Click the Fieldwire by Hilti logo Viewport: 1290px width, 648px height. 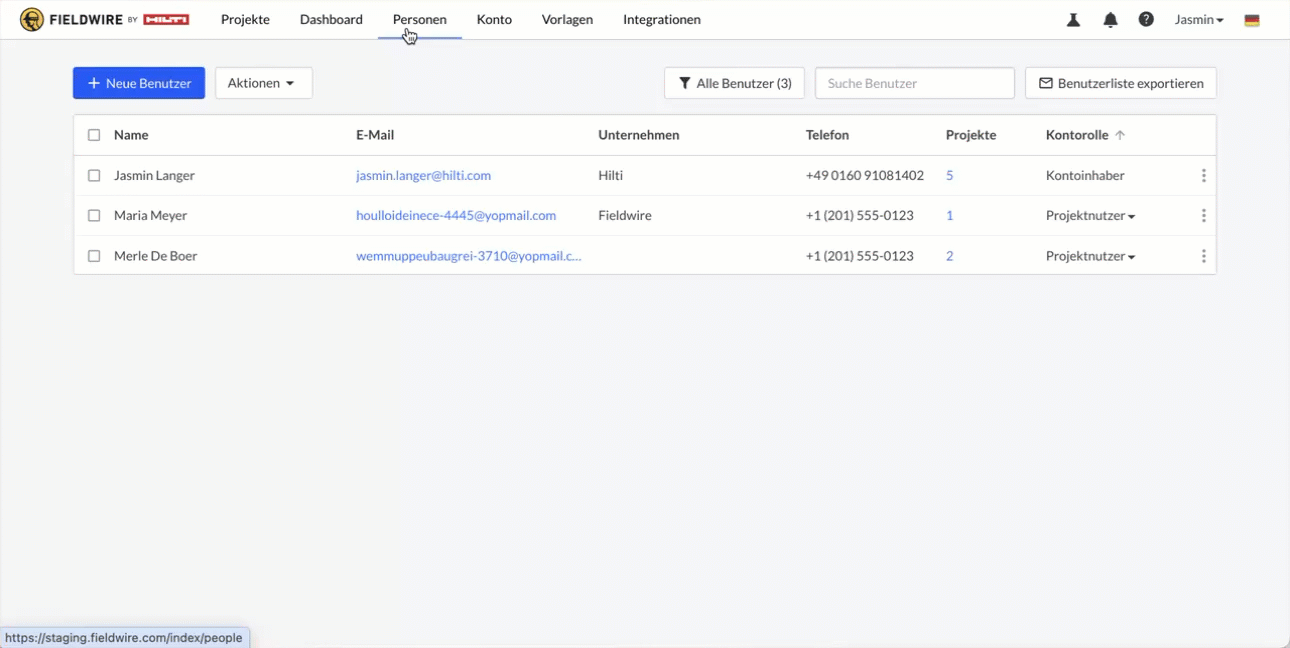click(105, 20)
